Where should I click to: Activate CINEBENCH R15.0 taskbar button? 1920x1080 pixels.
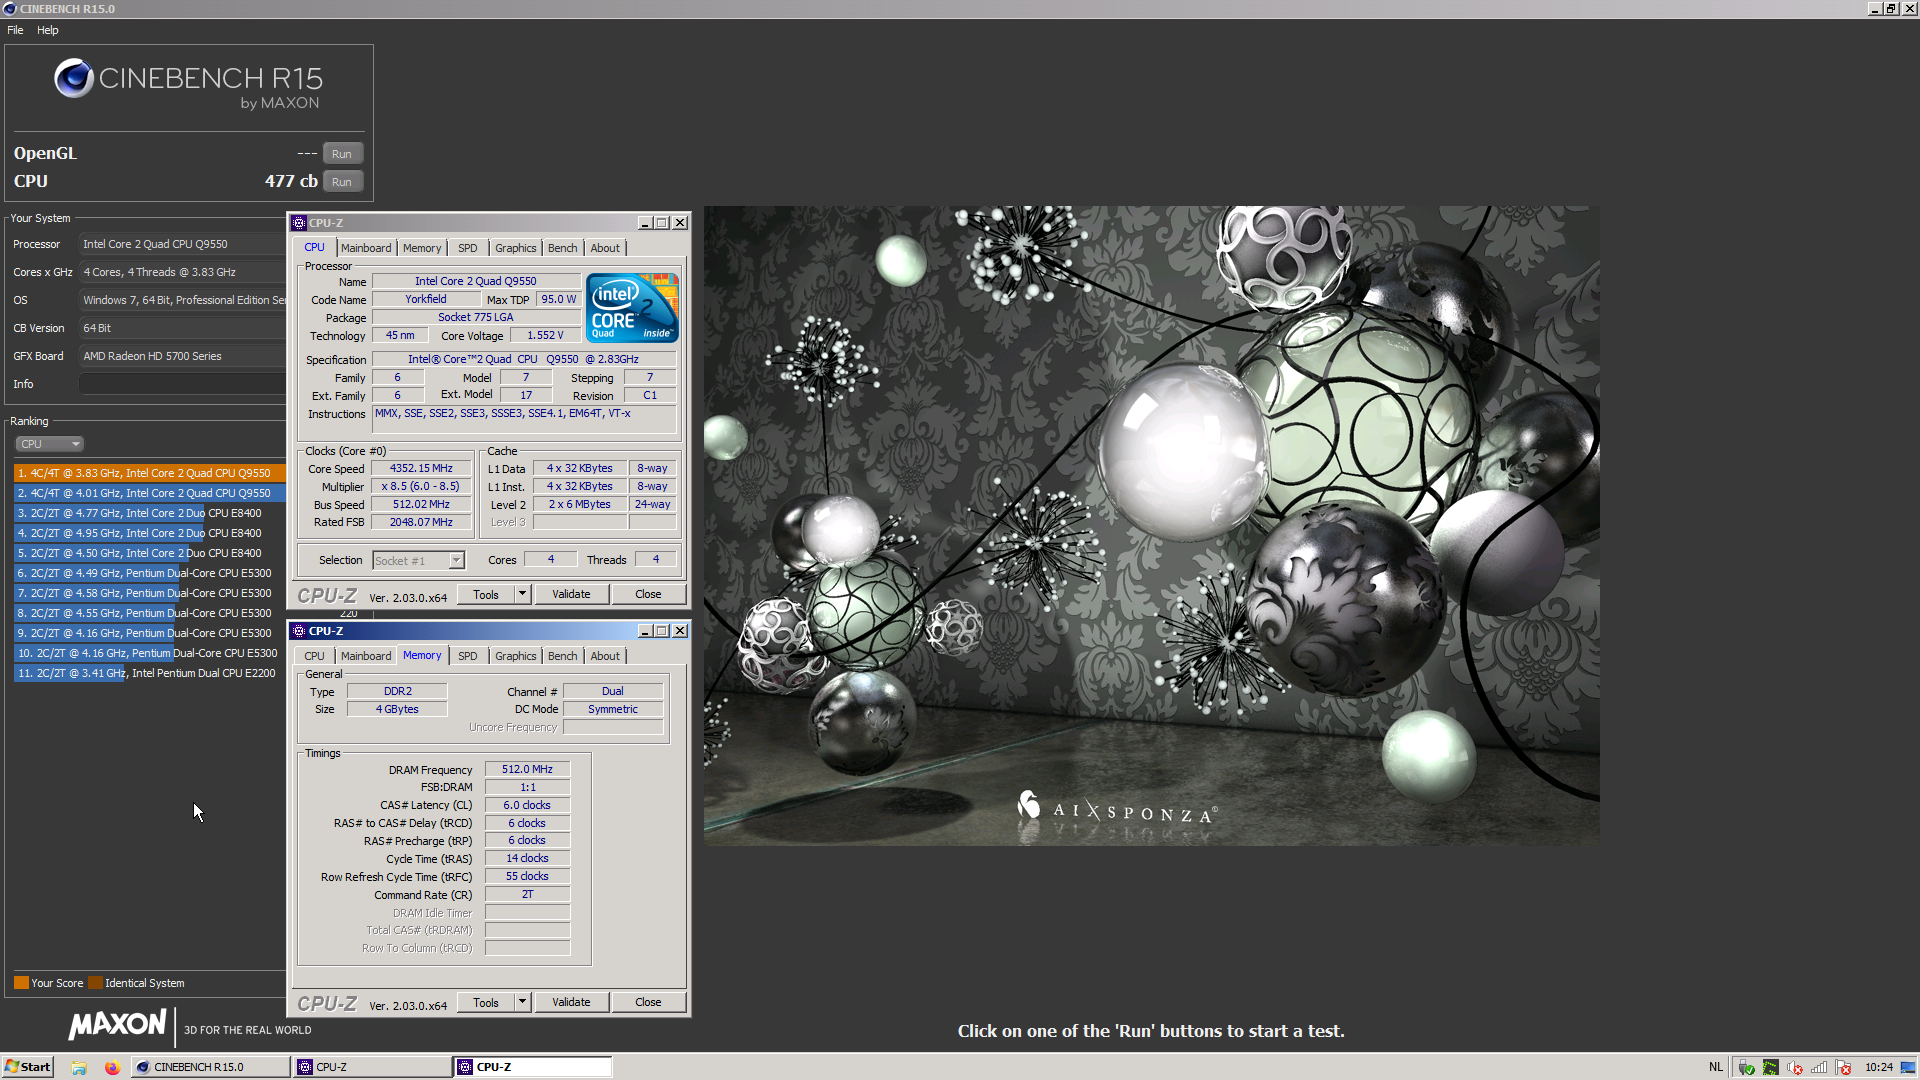point(209,1067)
